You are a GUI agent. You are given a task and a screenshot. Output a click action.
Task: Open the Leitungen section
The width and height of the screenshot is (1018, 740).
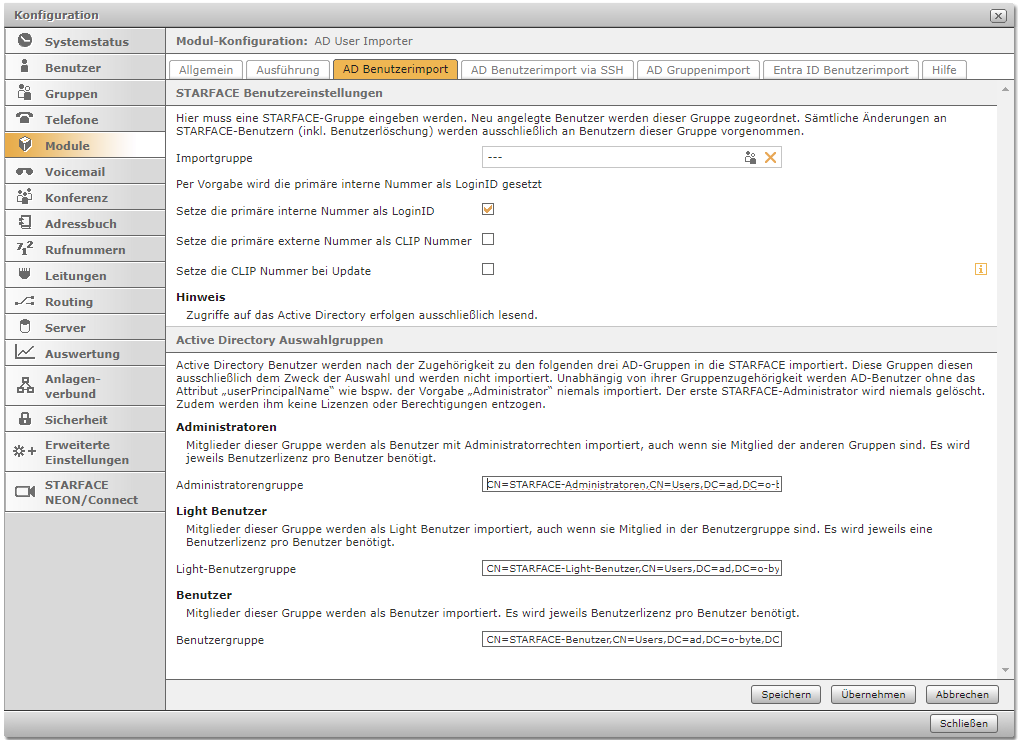85,275
